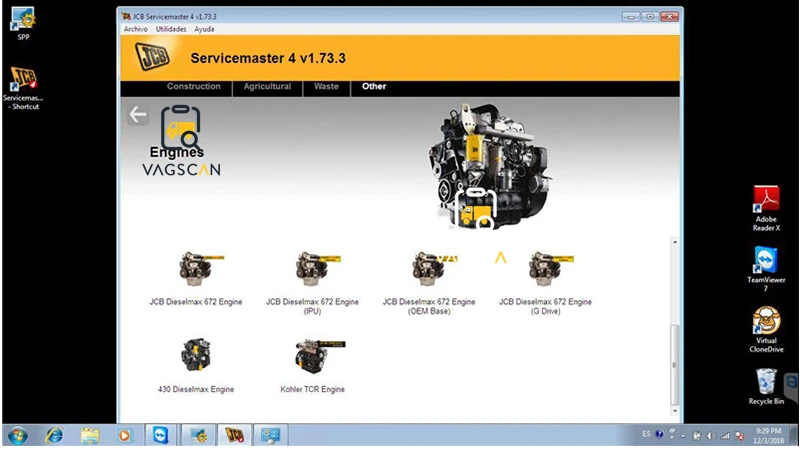The image size is (800, 449).
Task: Click 'JCB Dieselmax 672 Engine (OEM Base)' label
Action: tap(429, 306)
